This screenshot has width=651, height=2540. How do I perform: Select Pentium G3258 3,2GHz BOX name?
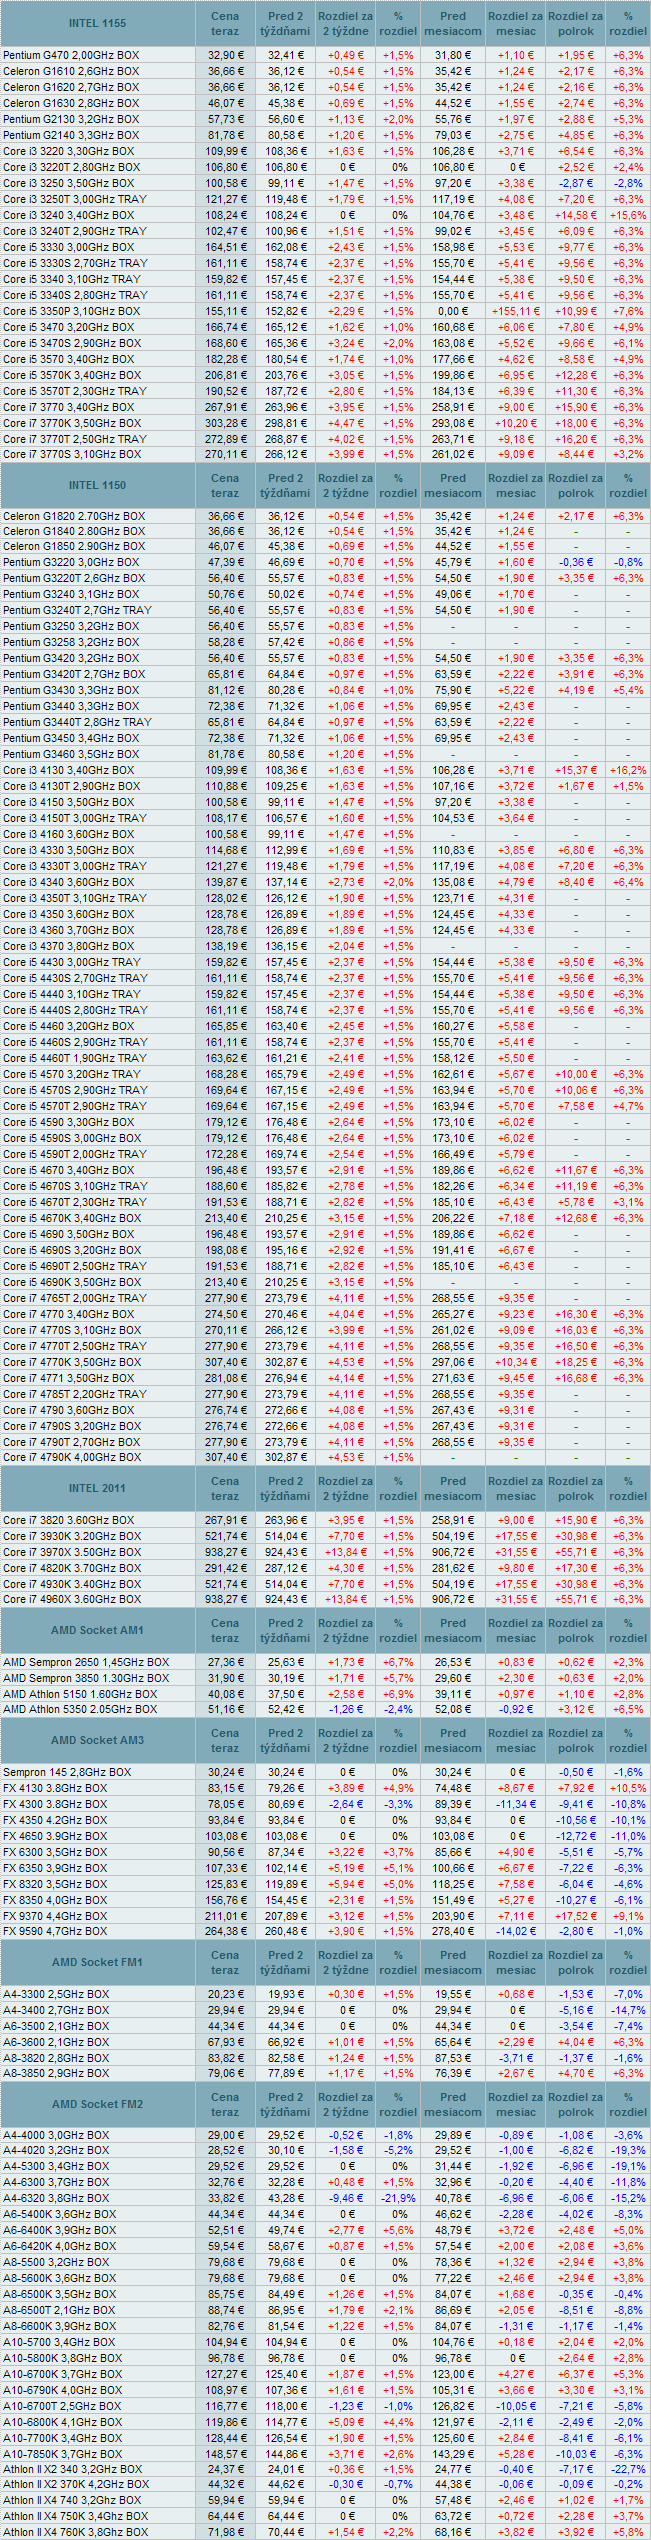click(71, 642)
